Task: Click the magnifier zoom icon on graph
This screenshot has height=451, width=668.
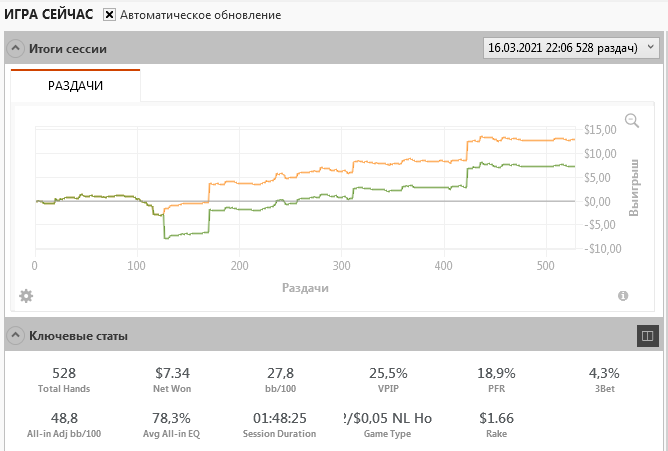Action: pyautogui.click(x=631, y=121)
